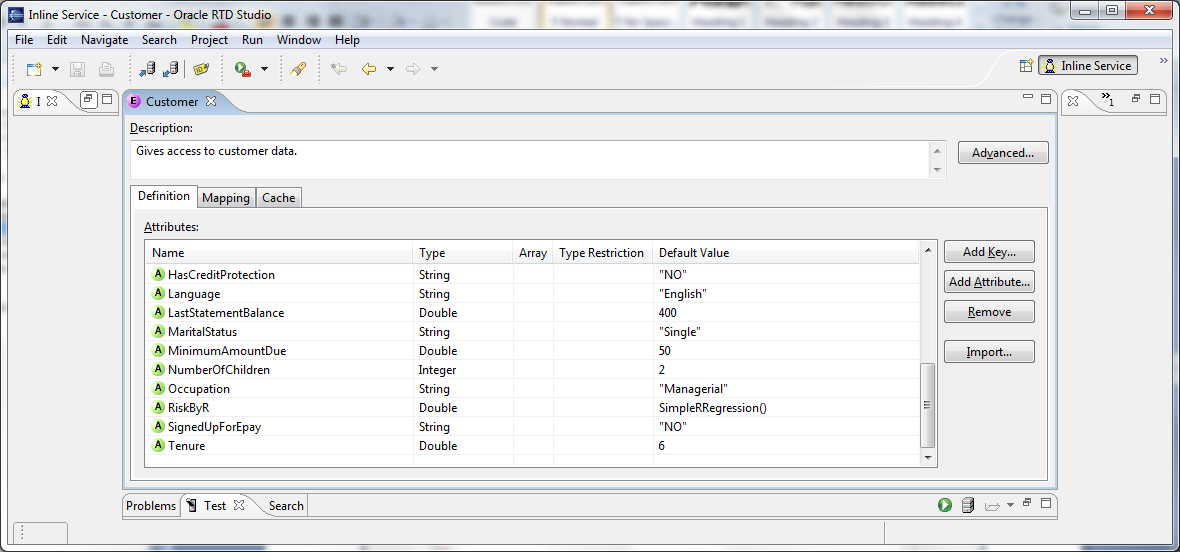Switch to the Problems tab

click(151, 506)
